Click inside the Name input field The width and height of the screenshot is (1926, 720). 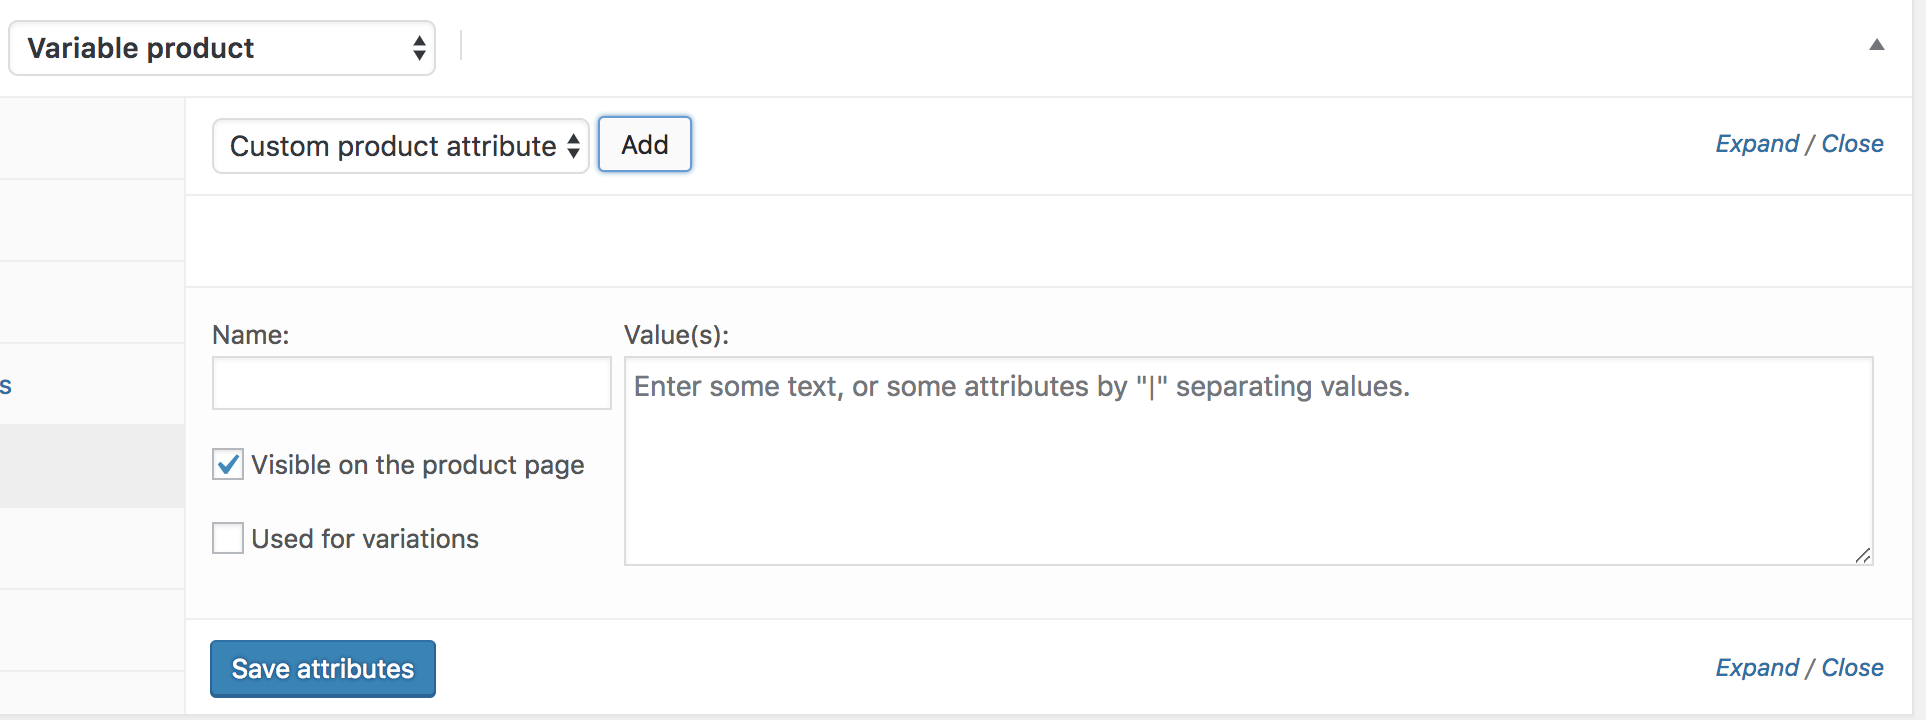point(410,383)
